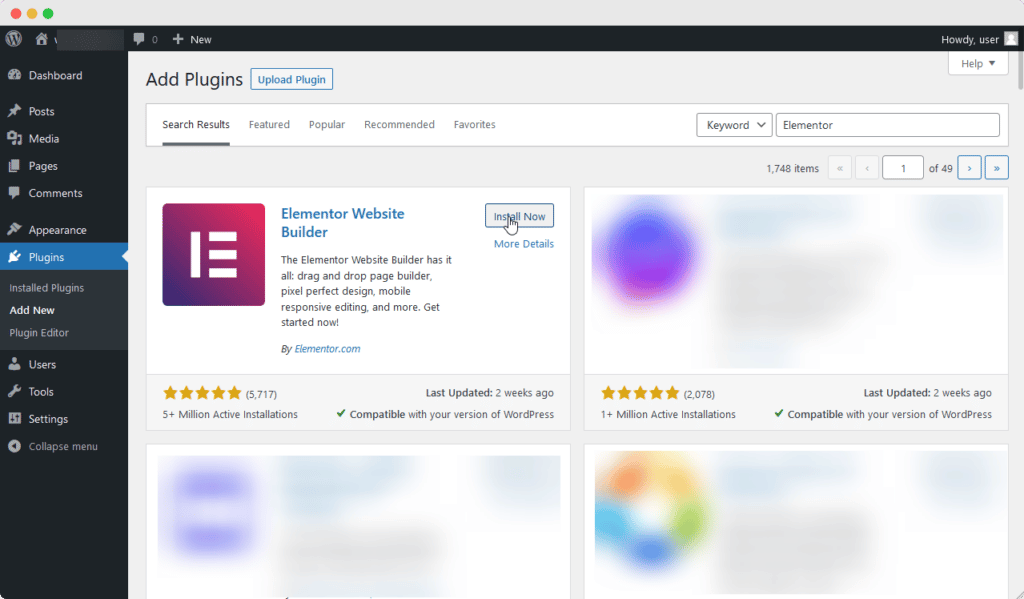Switch to the Popular tab

[327, 124]
